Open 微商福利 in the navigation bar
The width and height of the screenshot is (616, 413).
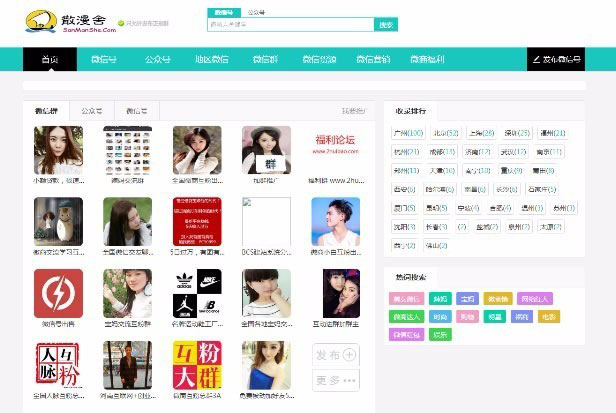[427, 59]
